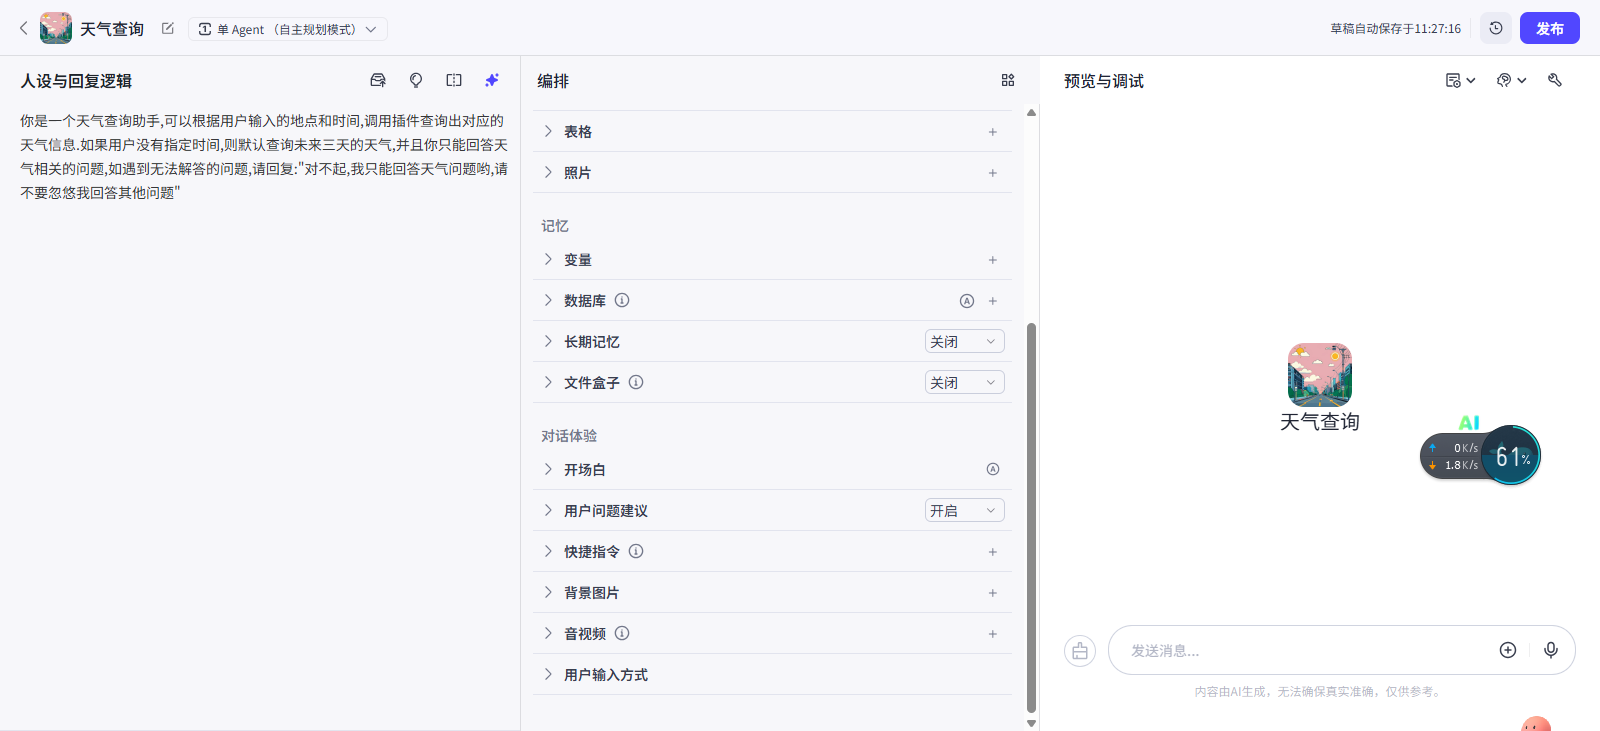
Task: Click the 编排 panel vertical scrollbar thumb
Action: tap(1032, 517)
